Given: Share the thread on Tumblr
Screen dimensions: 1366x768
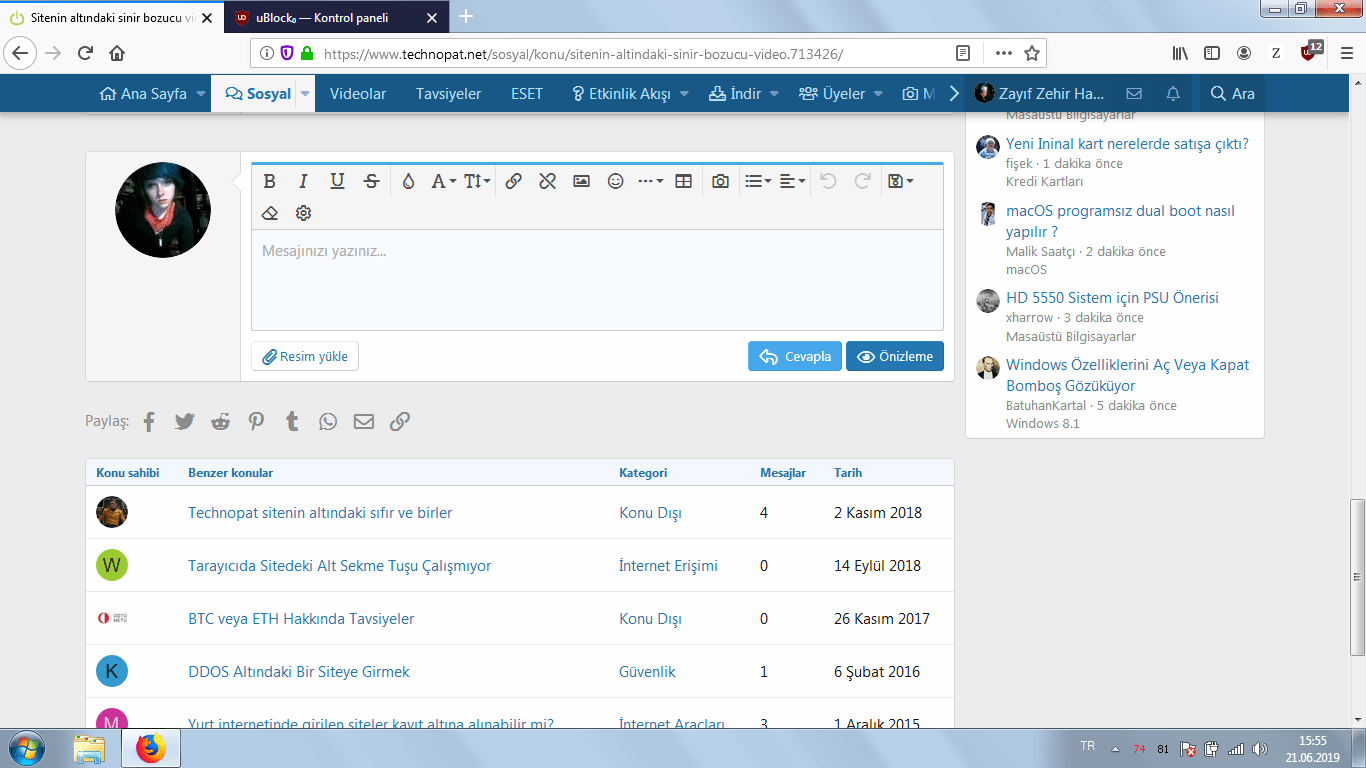Looking at the screenshot, I should tap(292, 422).
